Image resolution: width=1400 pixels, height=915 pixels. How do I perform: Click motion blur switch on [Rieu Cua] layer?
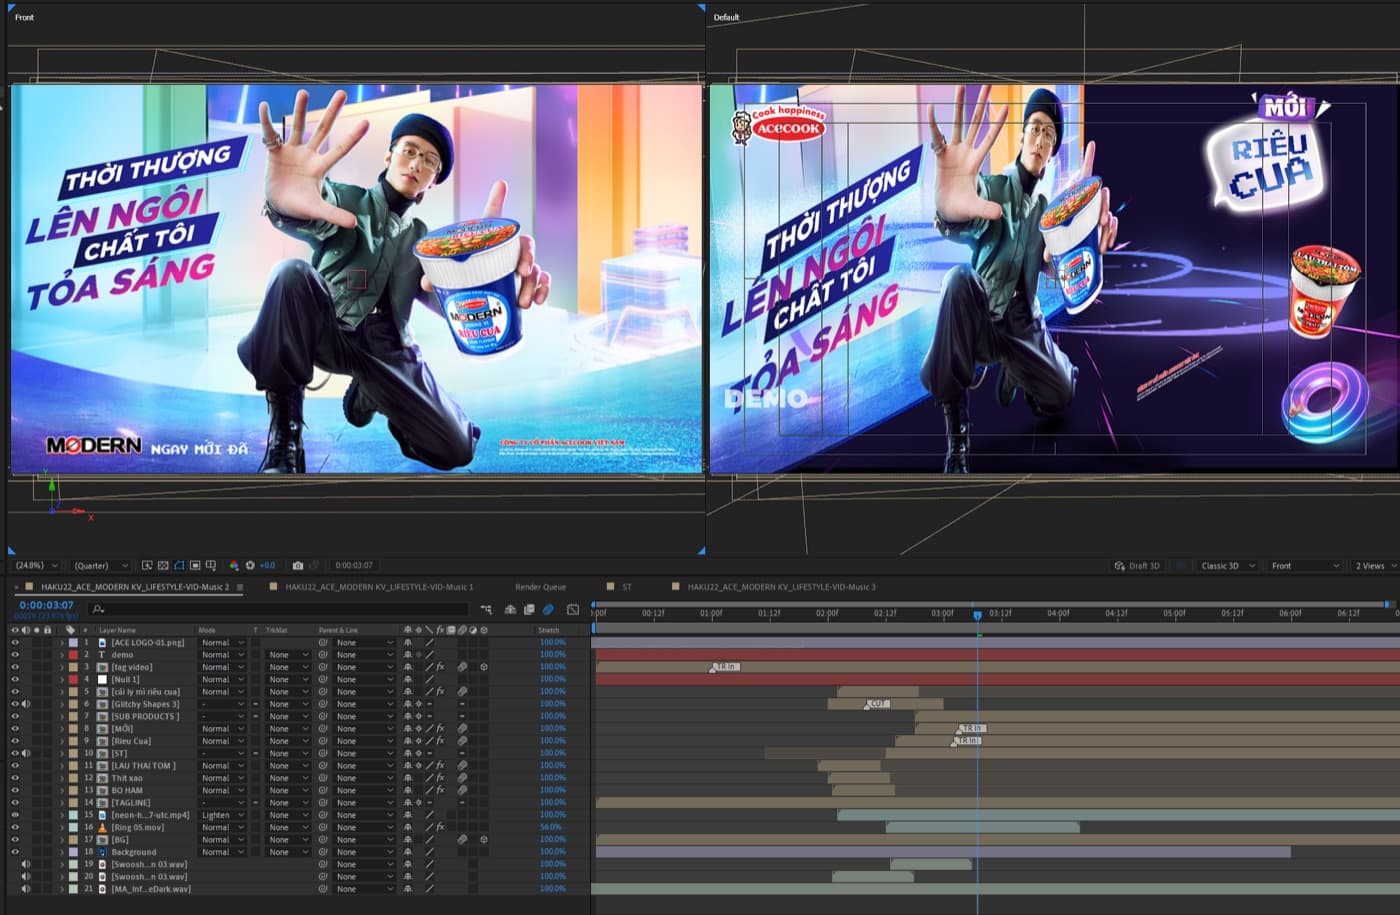coord(462,741)
